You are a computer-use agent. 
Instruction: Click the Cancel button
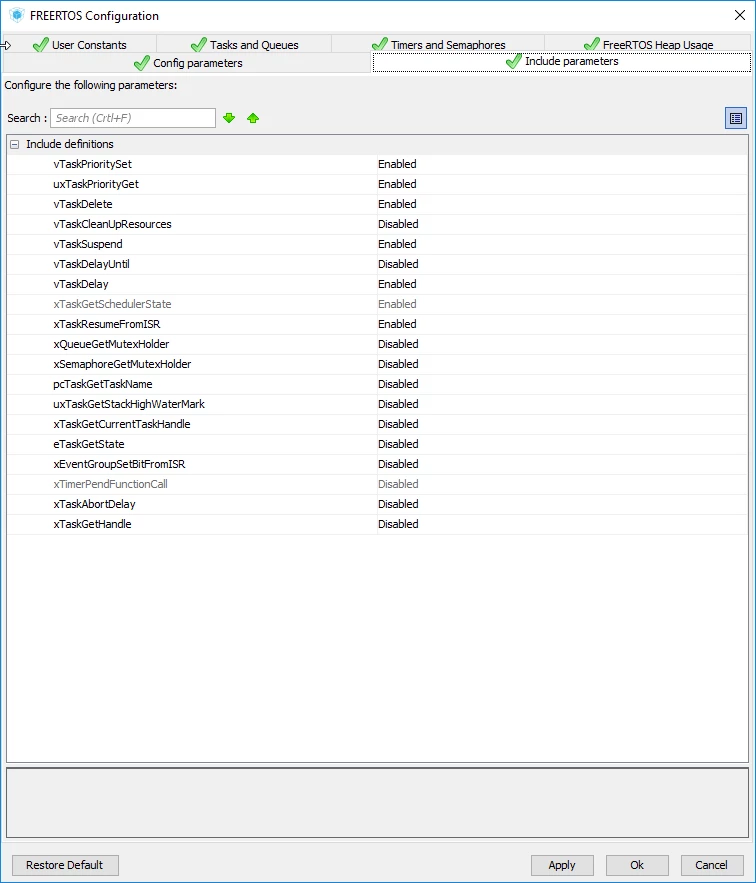711,865
